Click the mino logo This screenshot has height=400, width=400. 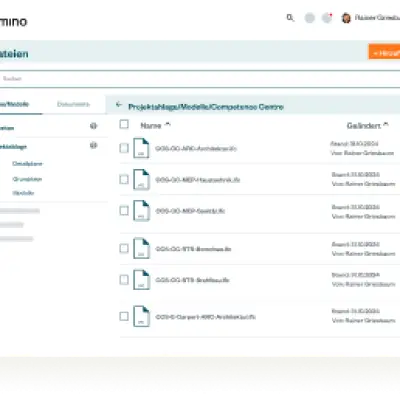pyautogui.click(x=13, y=22)
